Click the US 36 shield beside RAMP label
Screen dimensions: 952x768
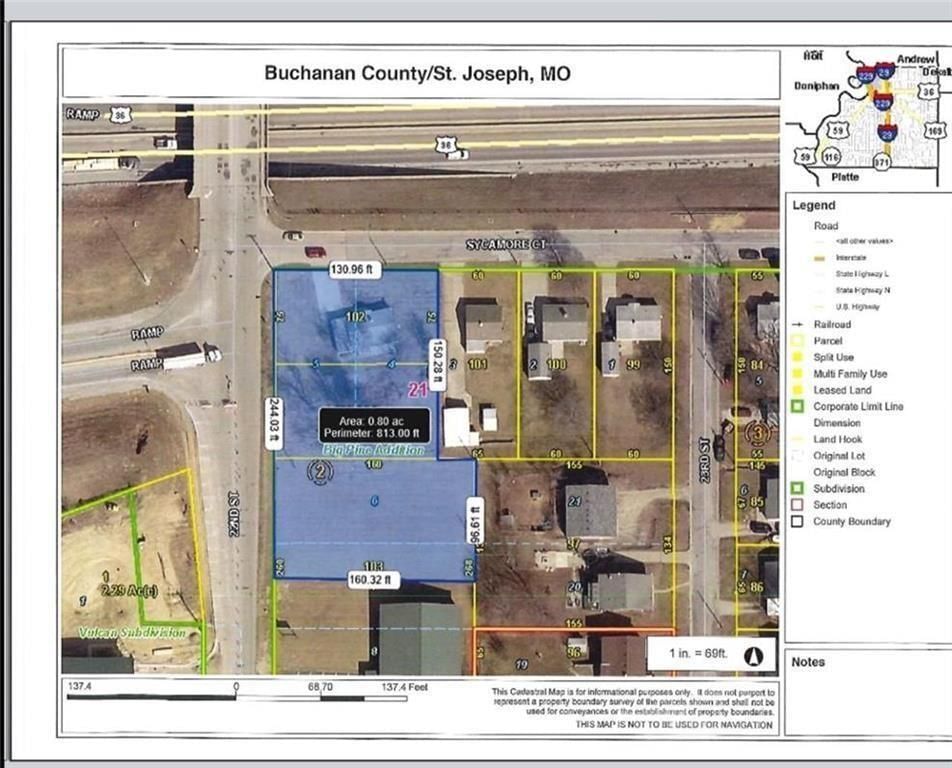click(x=120, y=115)
